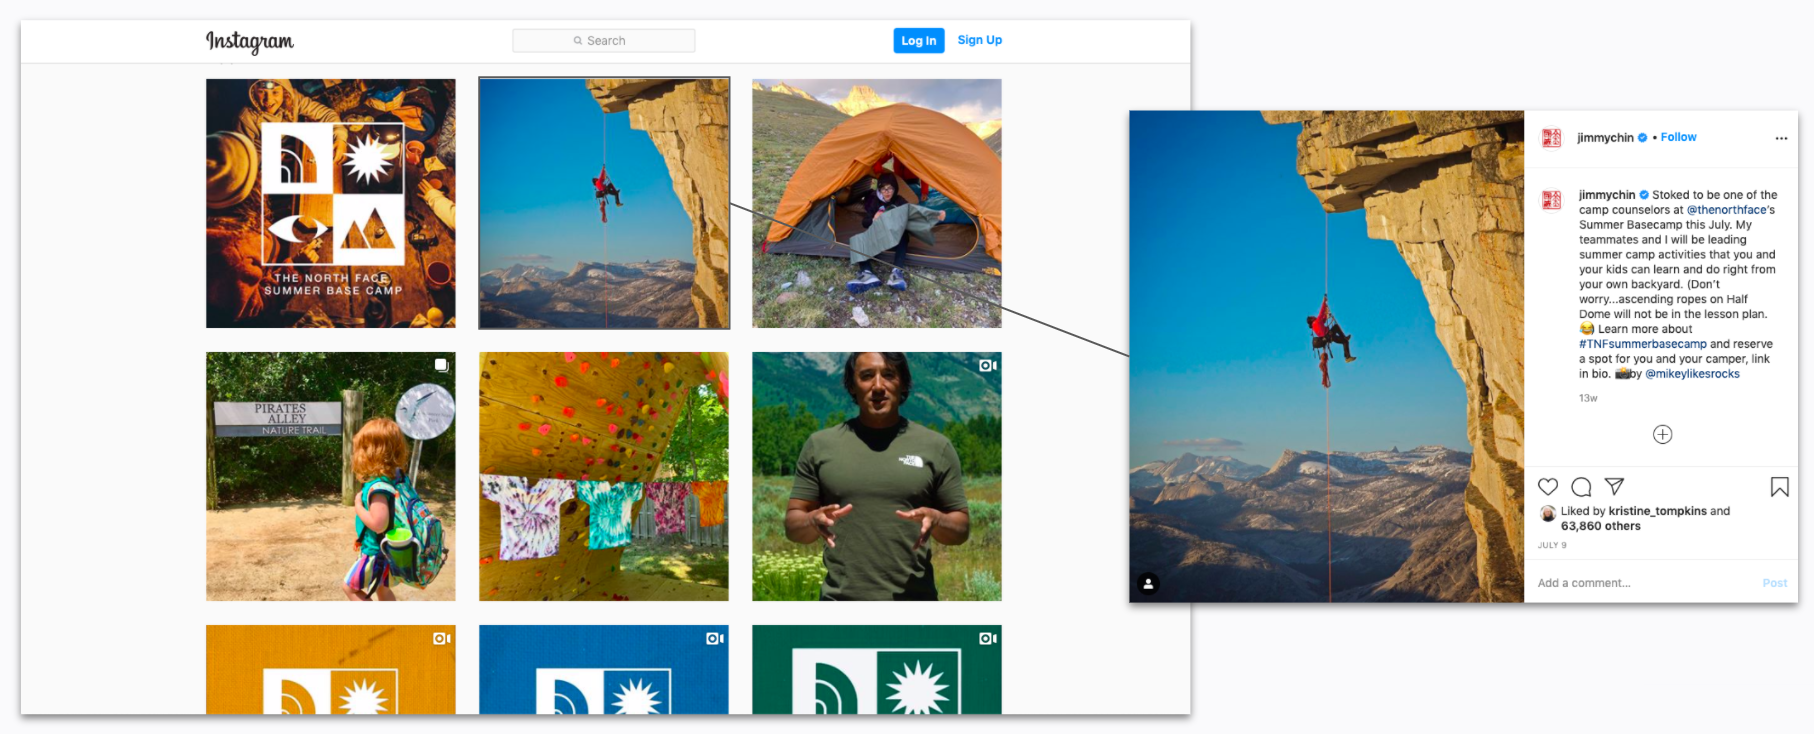Click the video icon on orange logo post
Screen dimensions: 1814x734
[442, 638]
